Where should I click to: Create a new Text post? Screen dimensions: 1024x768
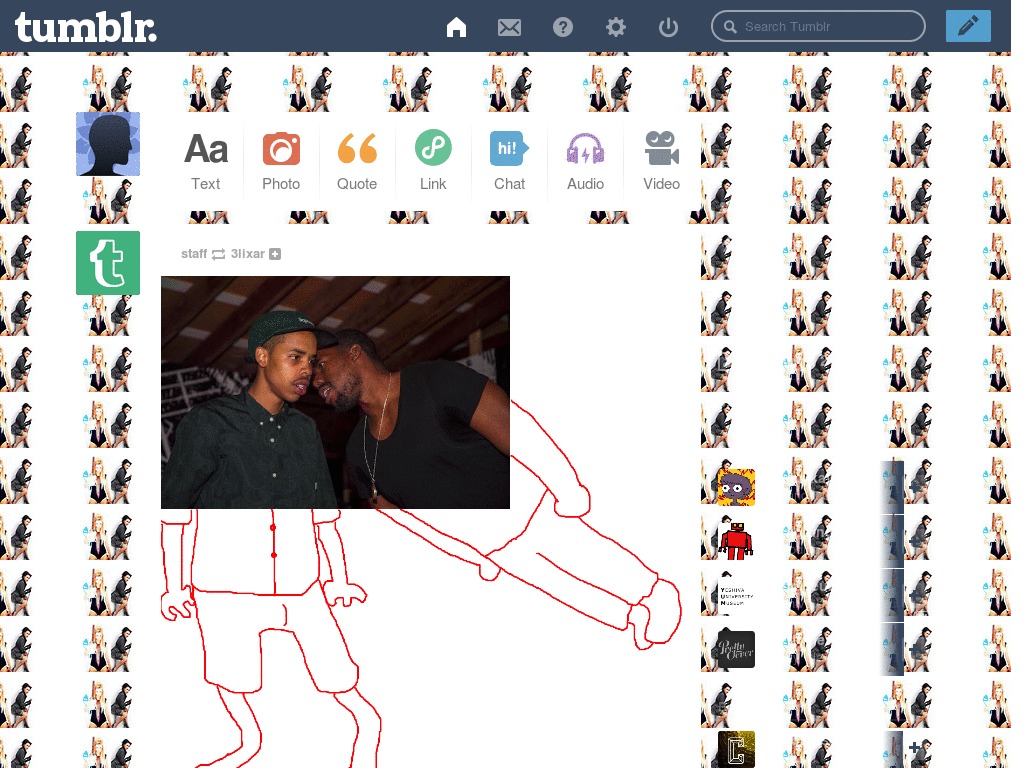coord(206,161)
